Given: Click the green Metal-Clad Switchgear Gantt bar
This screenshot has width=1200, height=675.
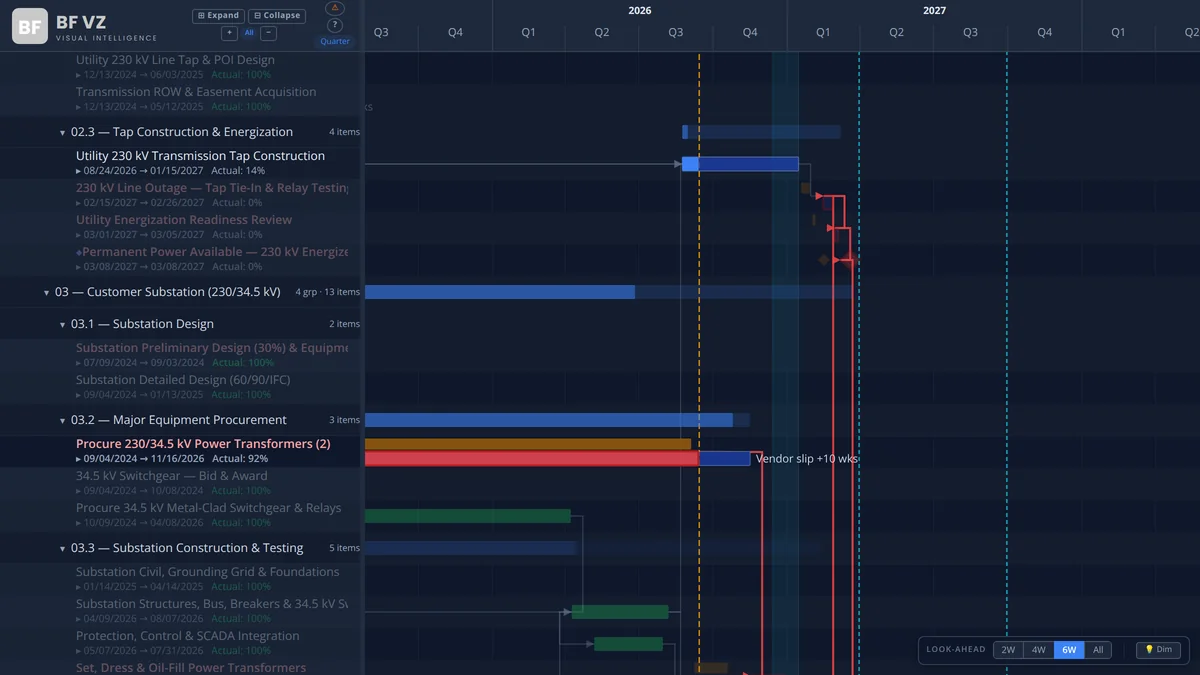Looking at the screenshot, I should pos(468,516).
